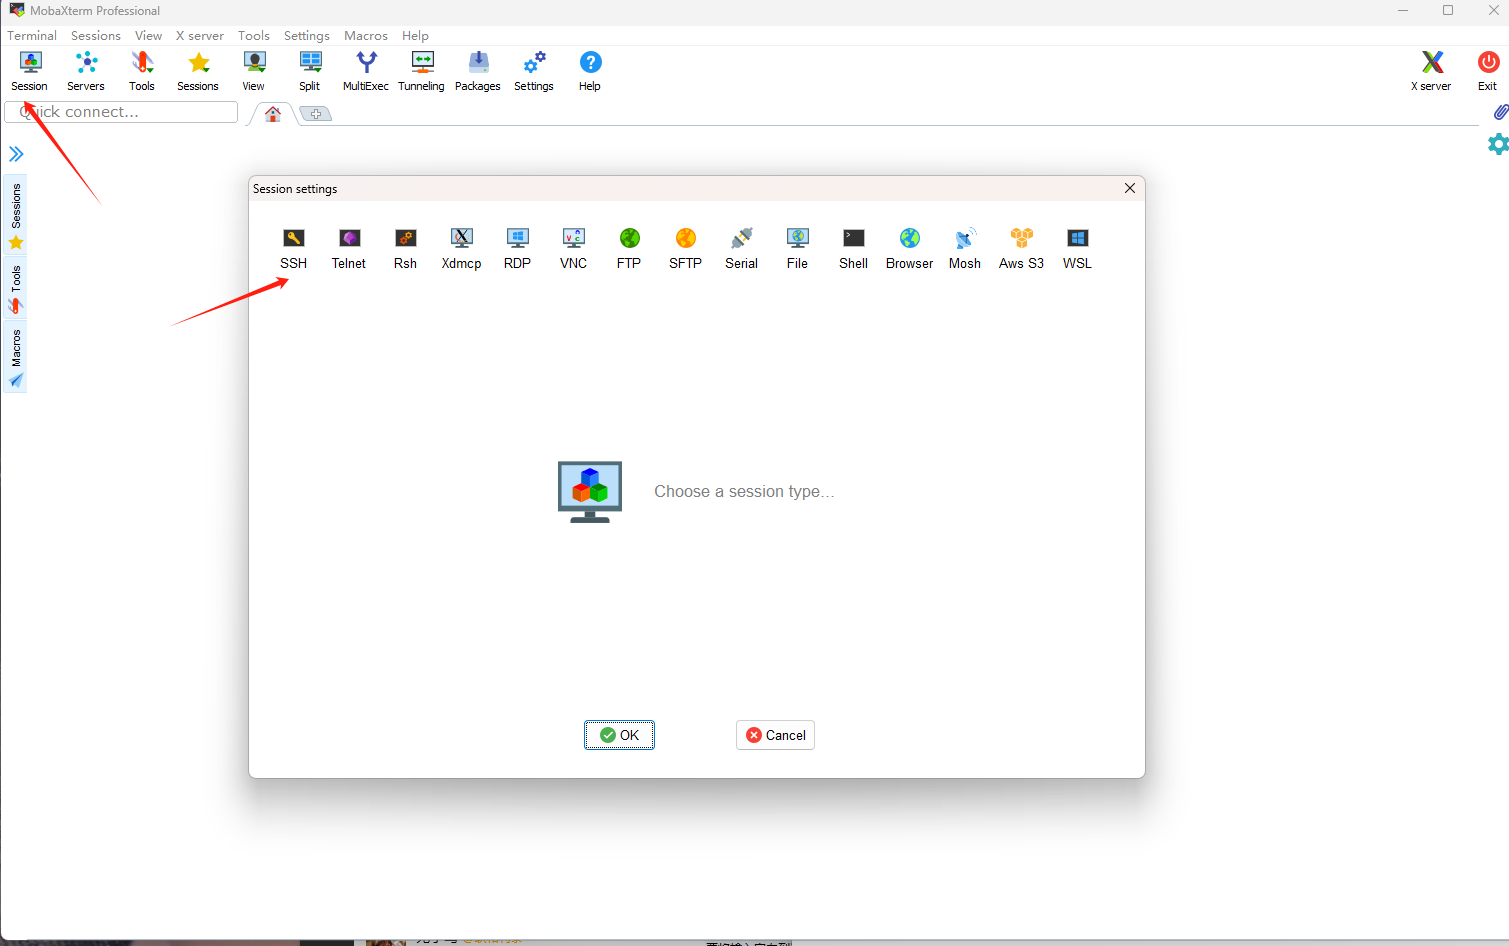Click the red Exit power icon
This screenshot has width=1509, height=946.
tap(1488, 71)
